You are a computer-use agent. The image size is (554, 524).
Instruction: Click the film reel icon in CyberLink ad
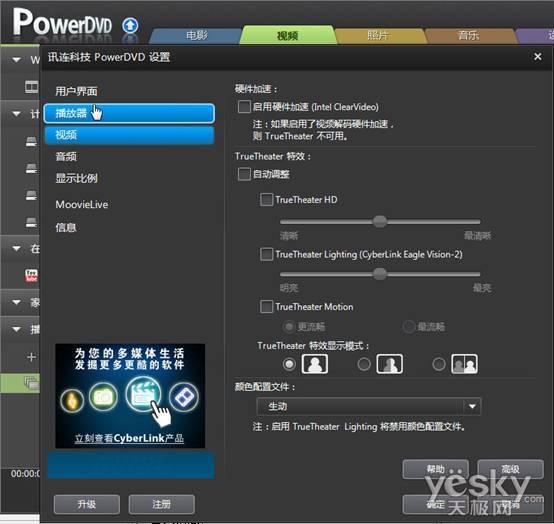(x=184, y=397)
